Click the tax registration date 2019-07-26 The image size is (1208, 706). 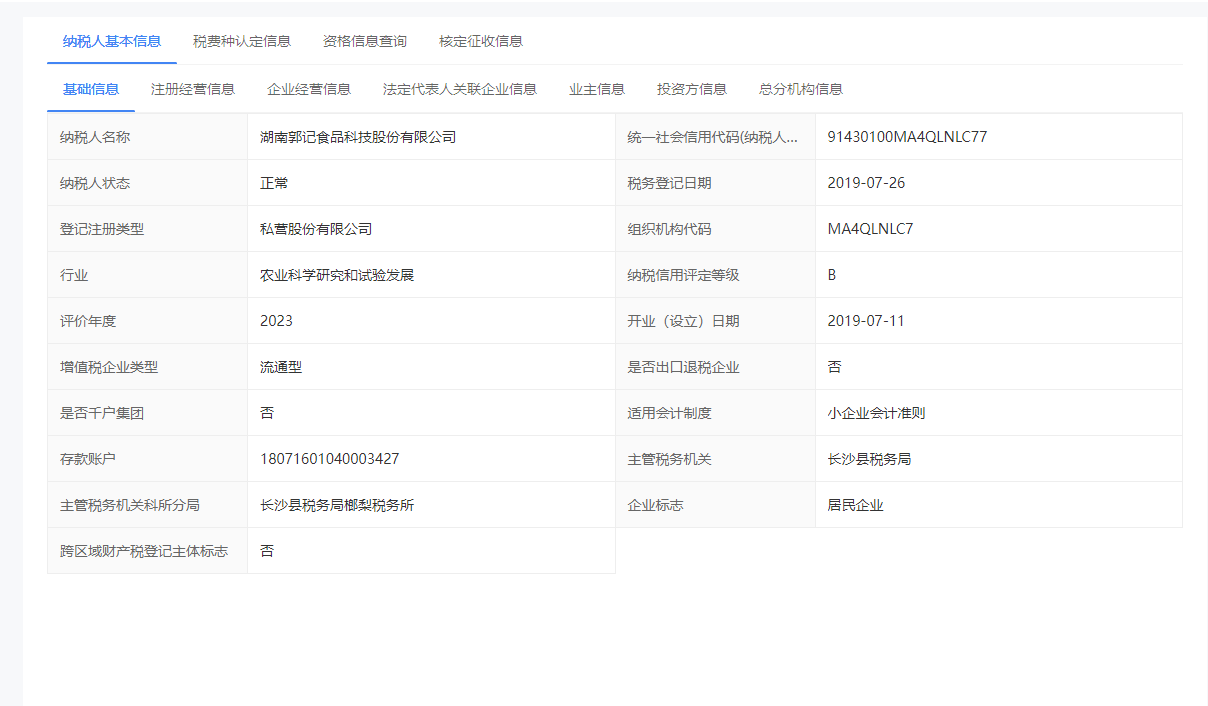(866, 183)
